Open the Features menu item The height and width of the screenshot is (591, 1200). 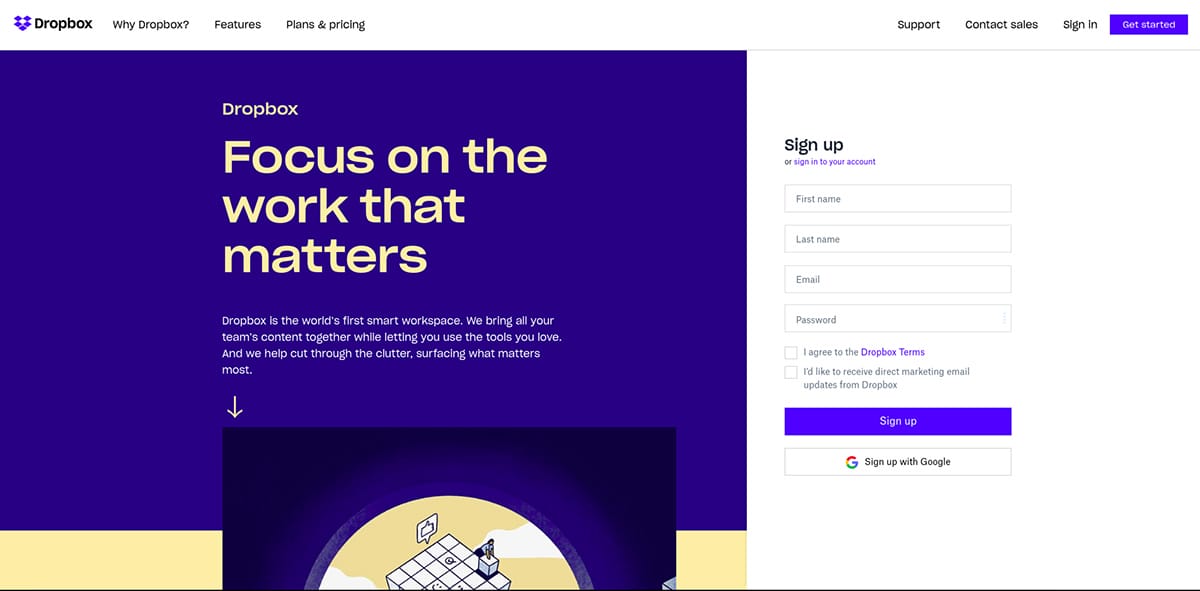coord(237,25)
